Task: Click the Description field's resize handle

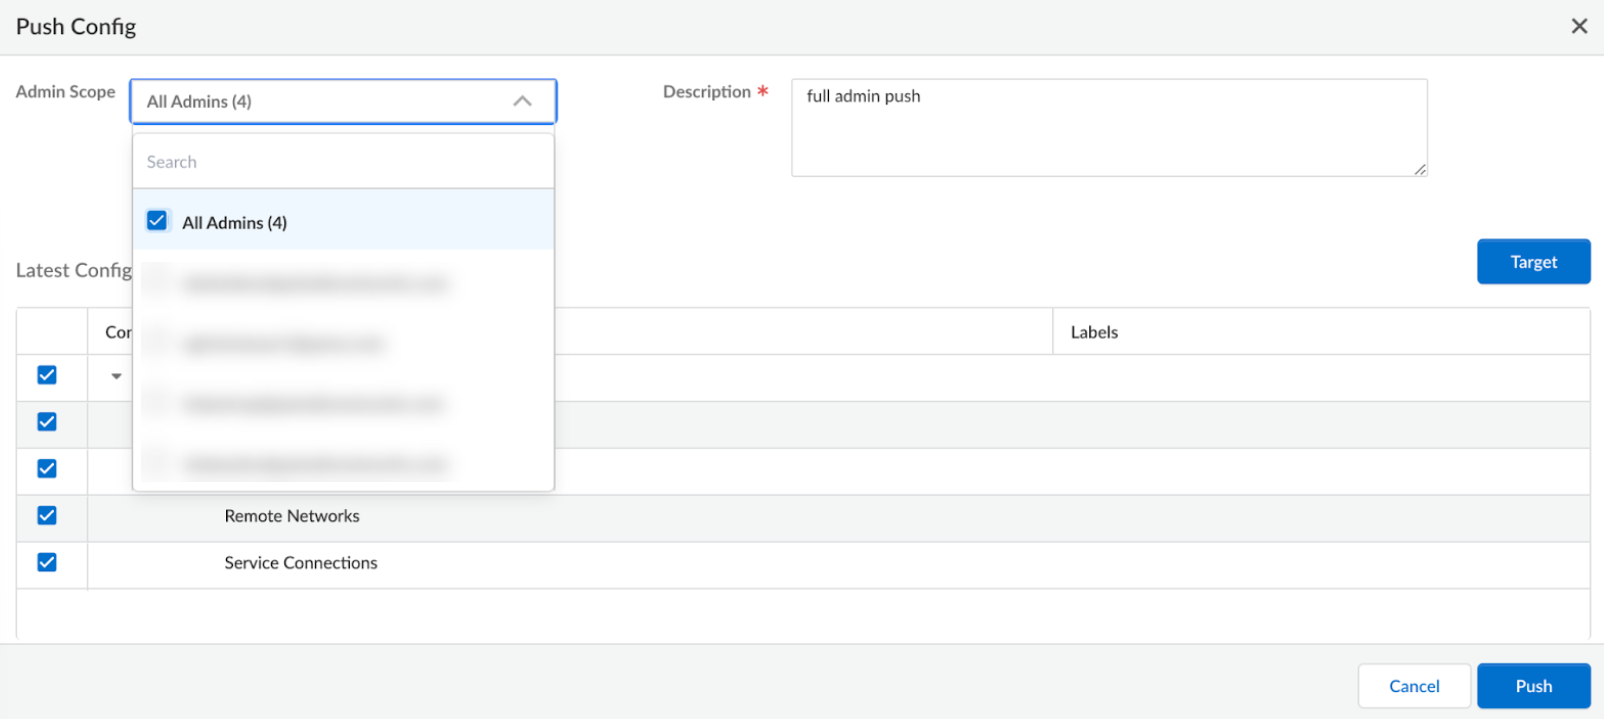Action: [x=1420, y=169]
